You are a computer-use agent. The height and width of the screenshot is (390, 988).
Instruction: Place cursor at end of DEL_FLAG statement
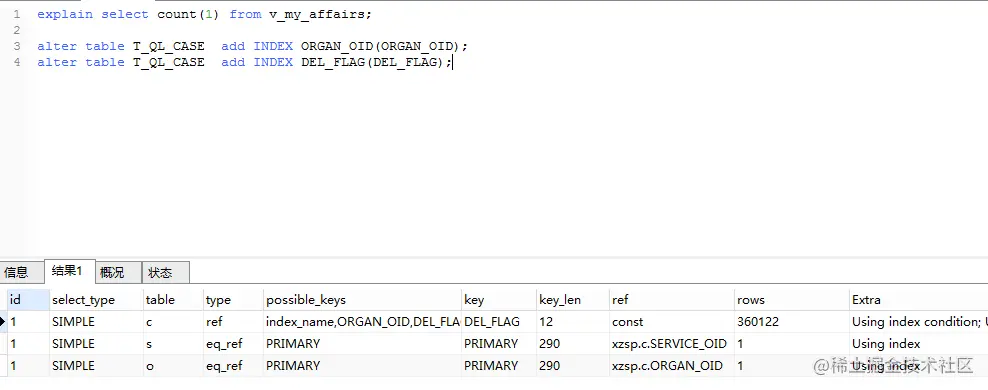pos(452,62)
